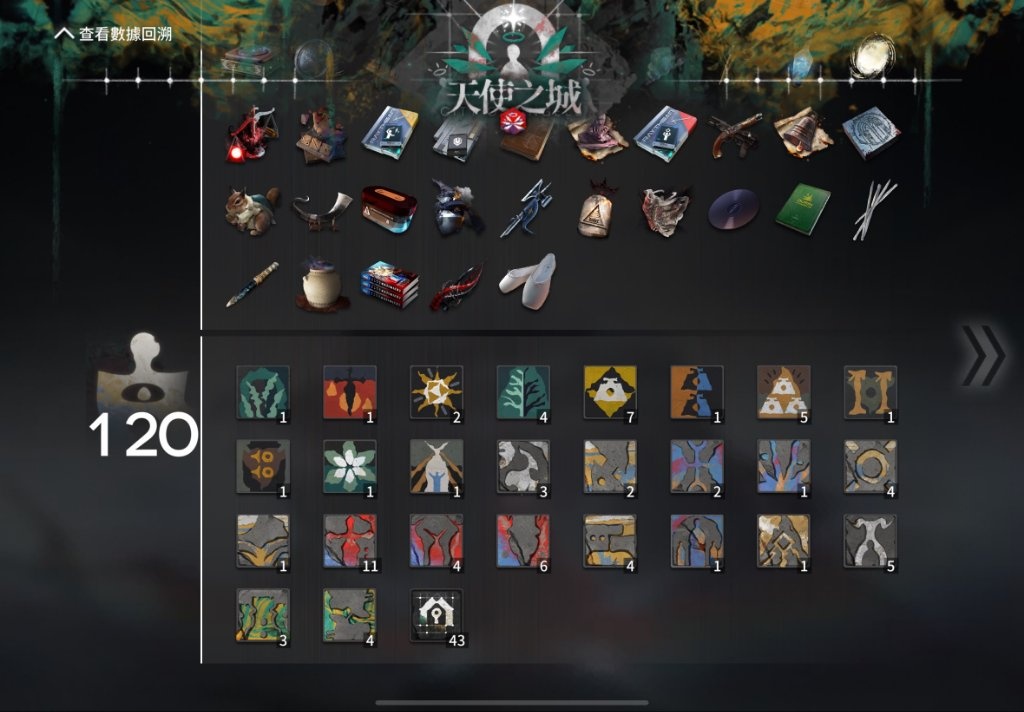Select the bronze bell relic
Image resolution: width=1024 pixels, height=712 pixels.
click(x=803, y=135)
